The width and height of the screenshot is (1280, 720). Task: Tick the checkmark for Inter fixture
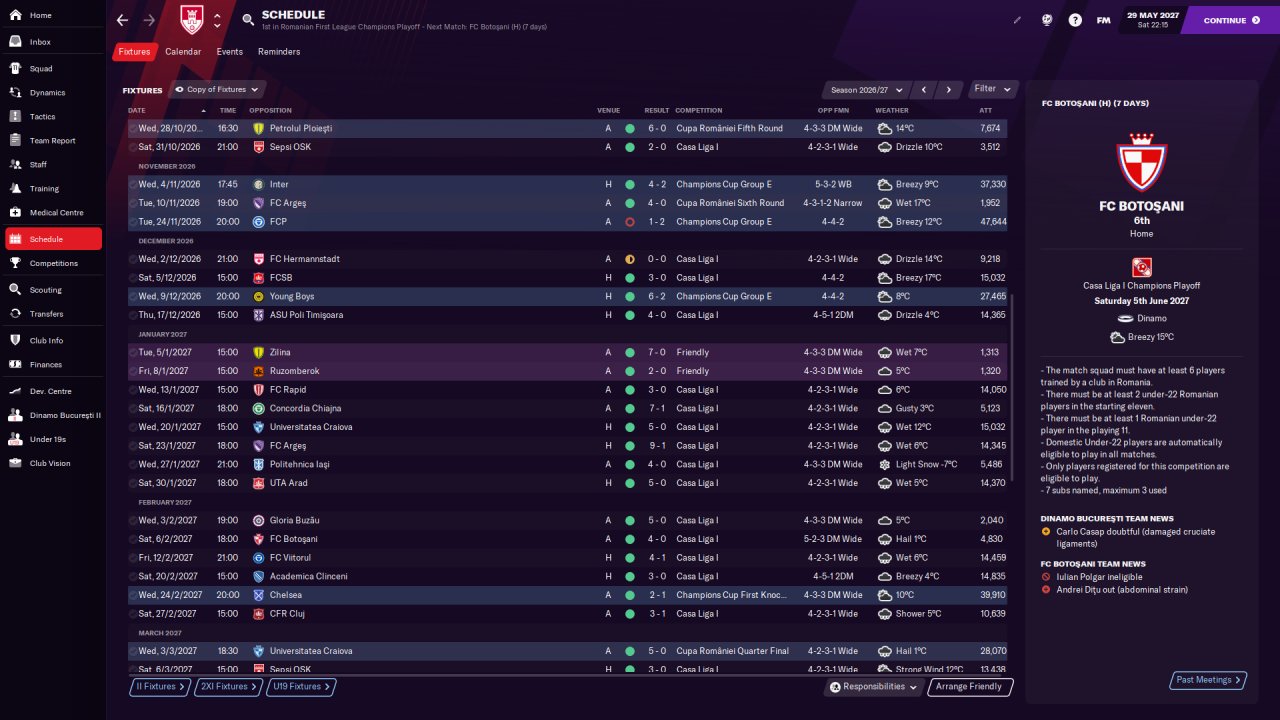(133, 185)
